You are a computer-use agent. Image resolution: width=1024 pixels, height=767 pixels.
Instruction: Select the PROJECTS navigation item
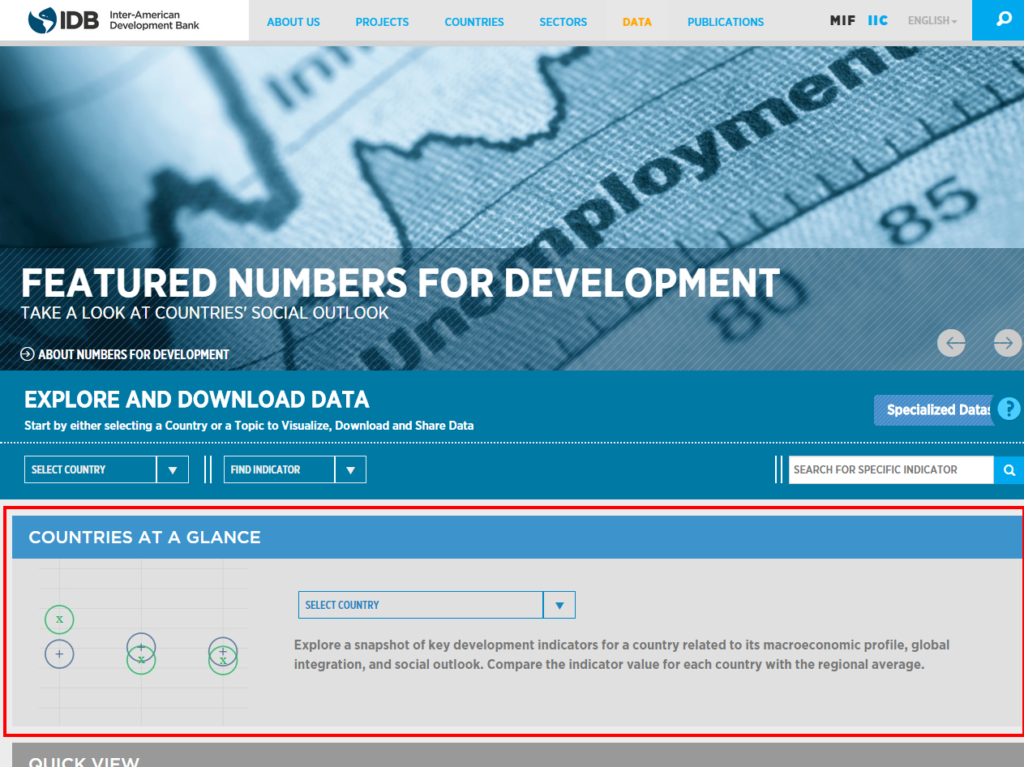(382, 20)
